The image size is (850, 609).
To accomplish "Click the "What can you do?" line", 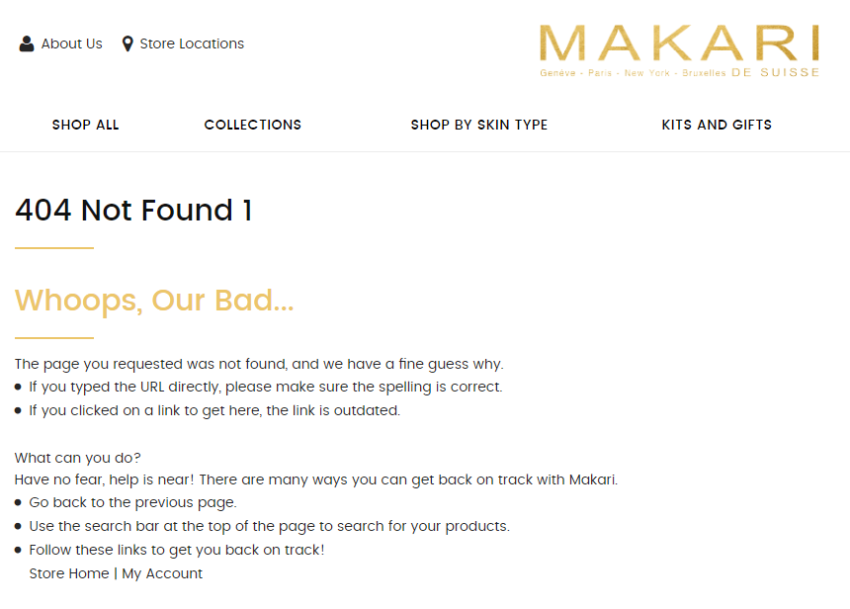I will click(x=78, y=458).
